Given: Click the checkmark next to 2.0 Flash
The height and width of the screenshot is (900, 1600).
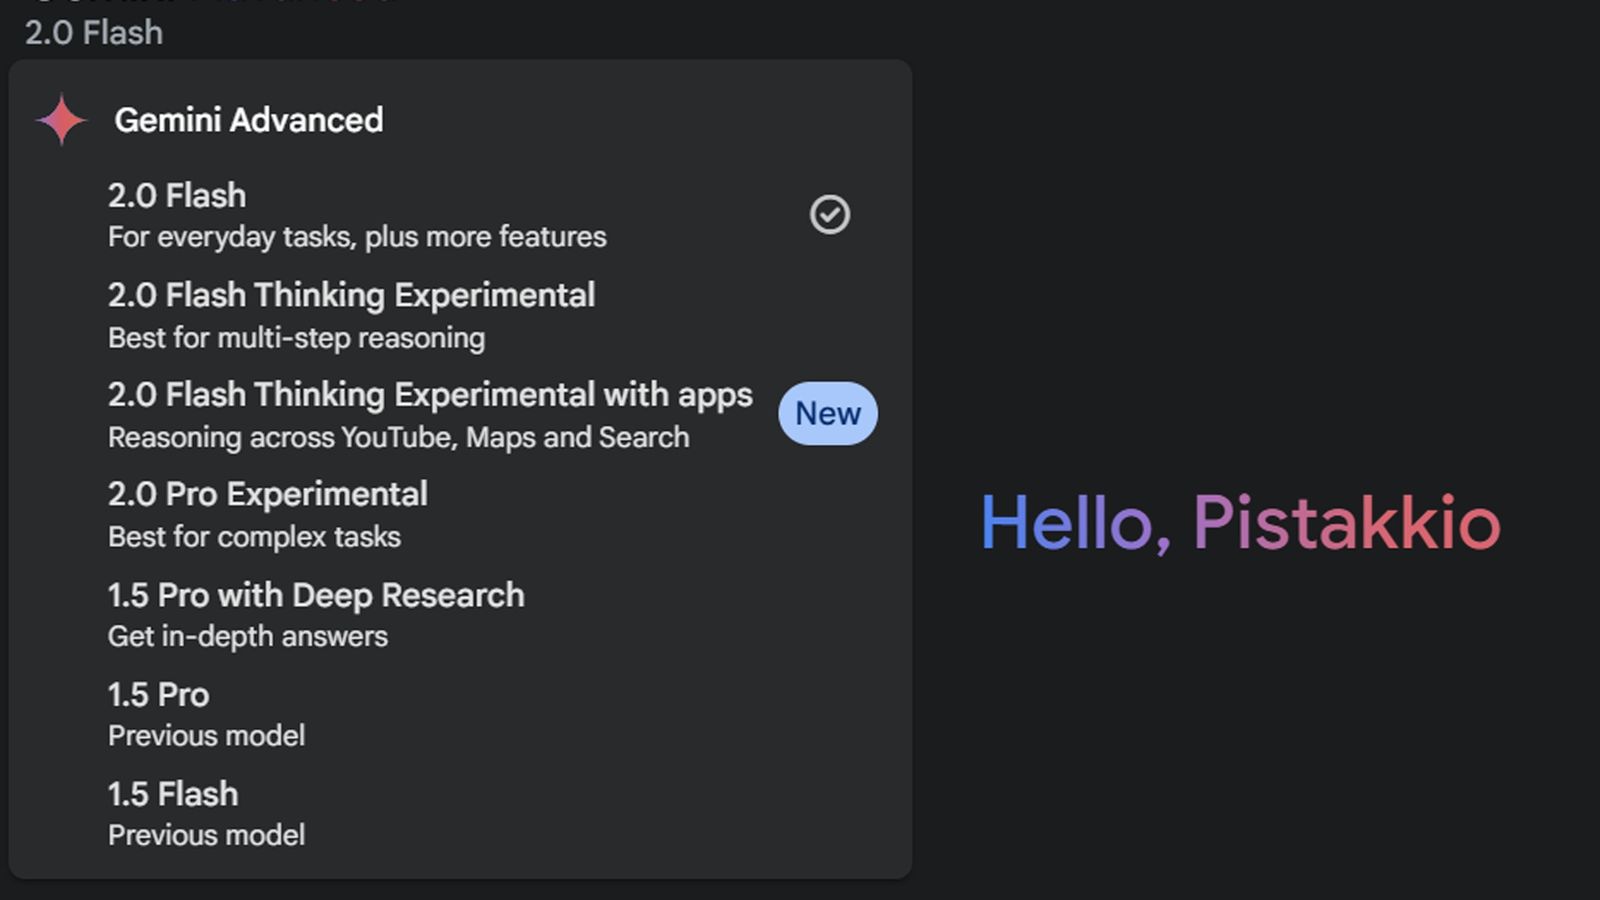Looking at the screenshot, I should [x=829, y=214].
